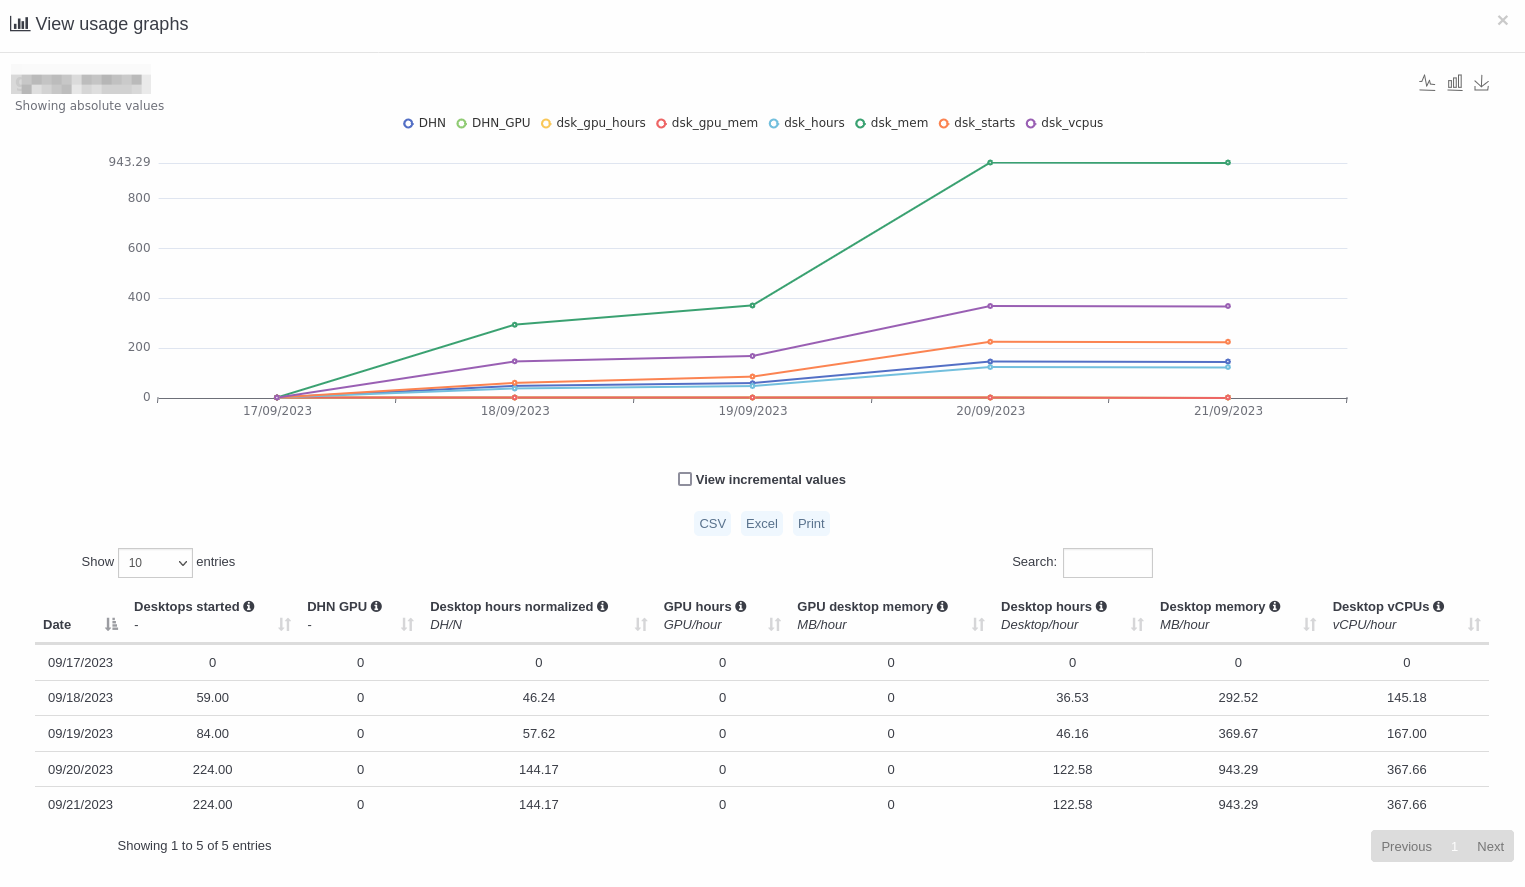The width and height of the screenshot is (1525, 887).
Task: Go to Next table page
Action: pos(1490,847)
